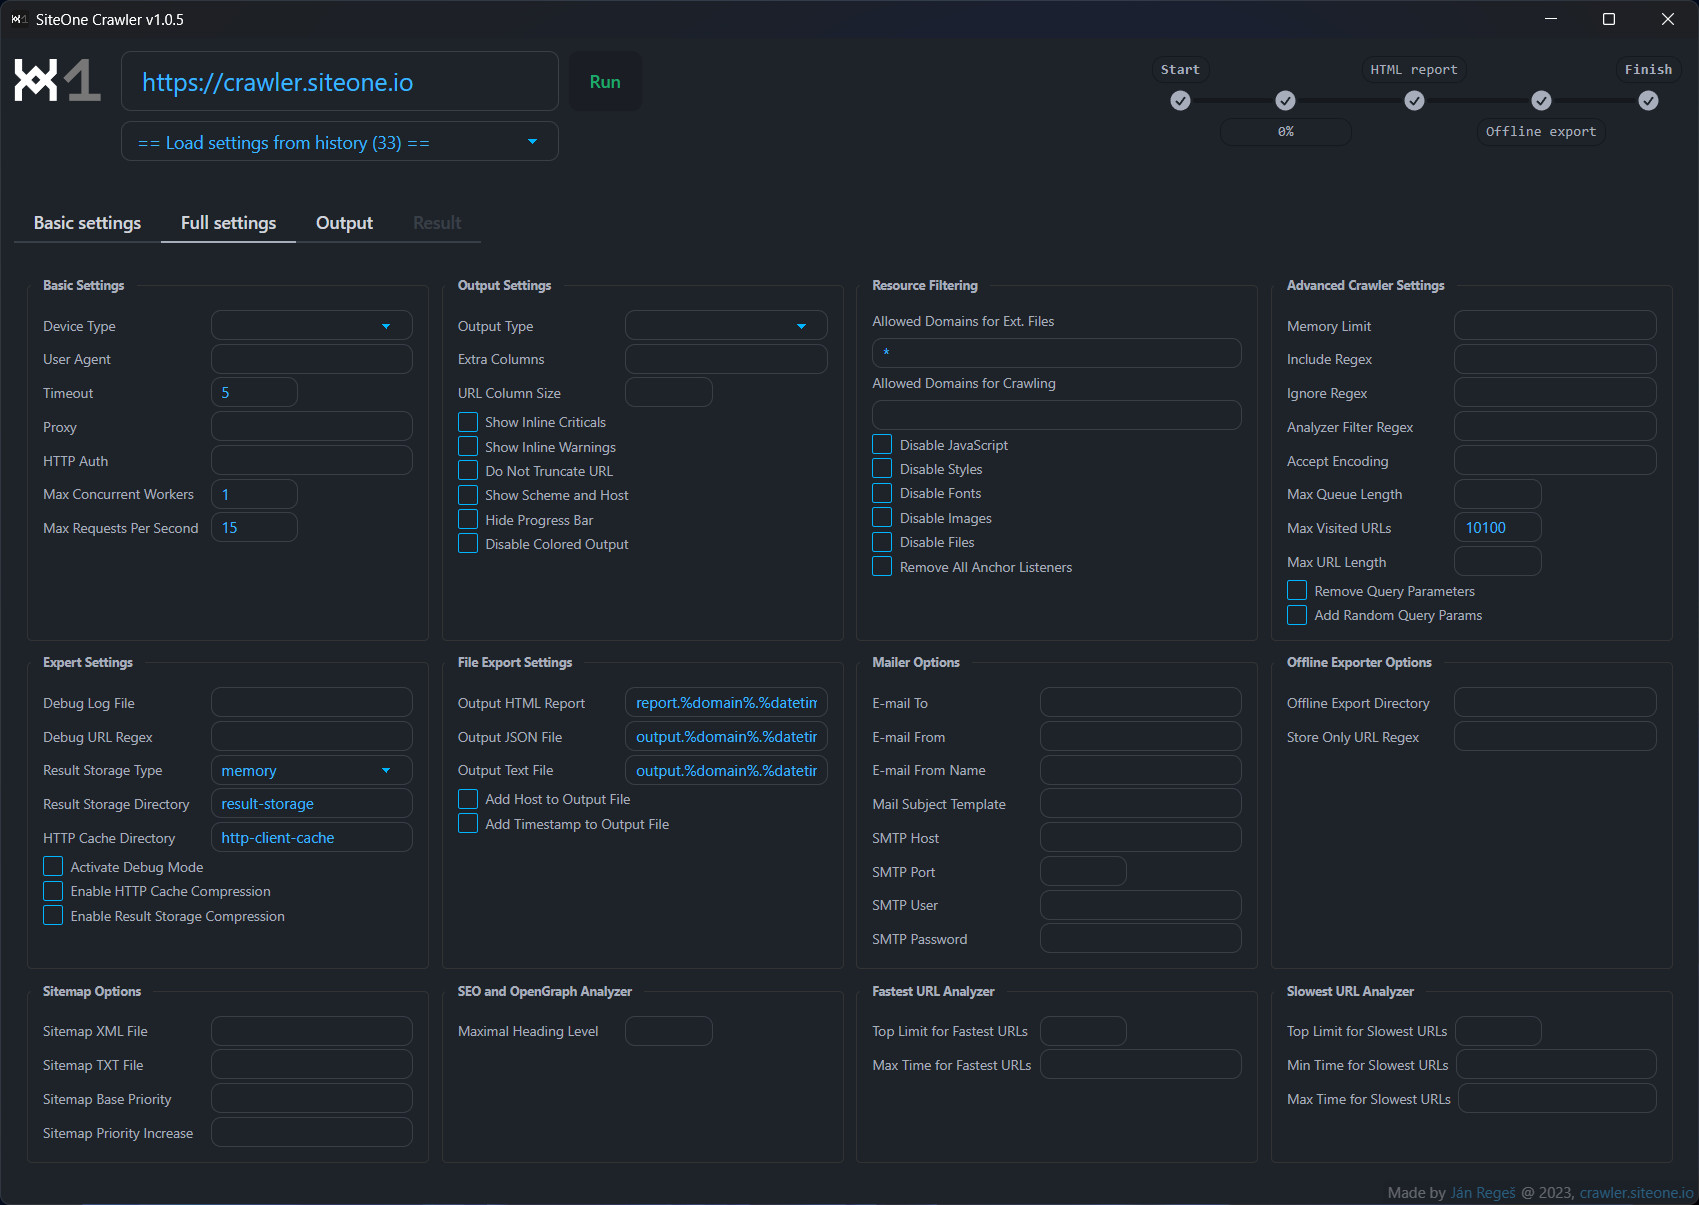Click the 0% progress indicator

1285,131
